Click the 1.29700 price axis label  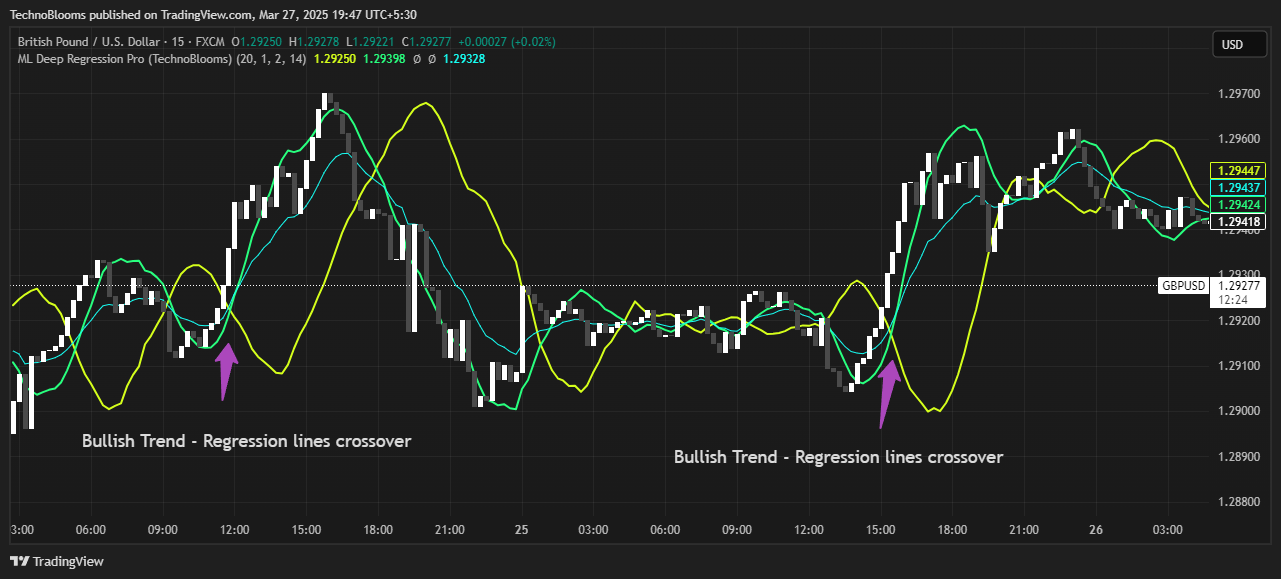tap(1239, 94)
